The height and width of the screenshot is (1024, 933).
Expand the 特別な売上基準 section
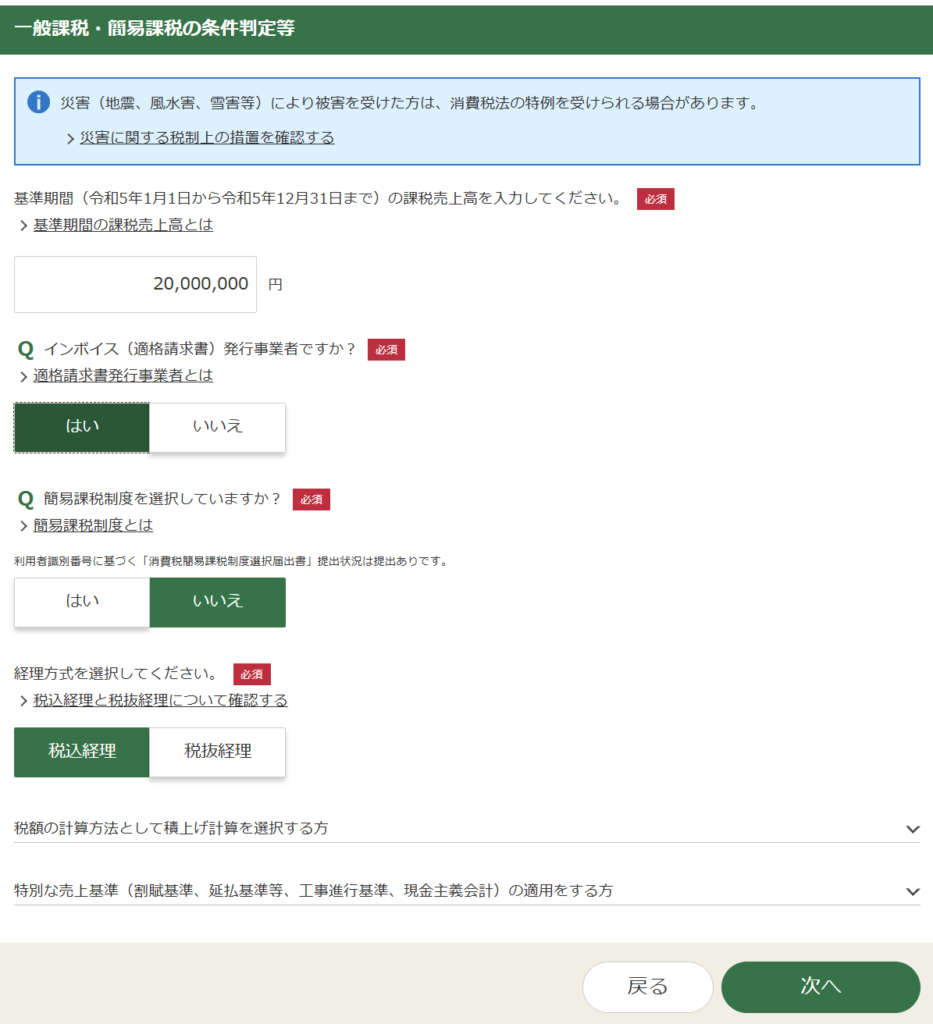[x=313, y=890]
